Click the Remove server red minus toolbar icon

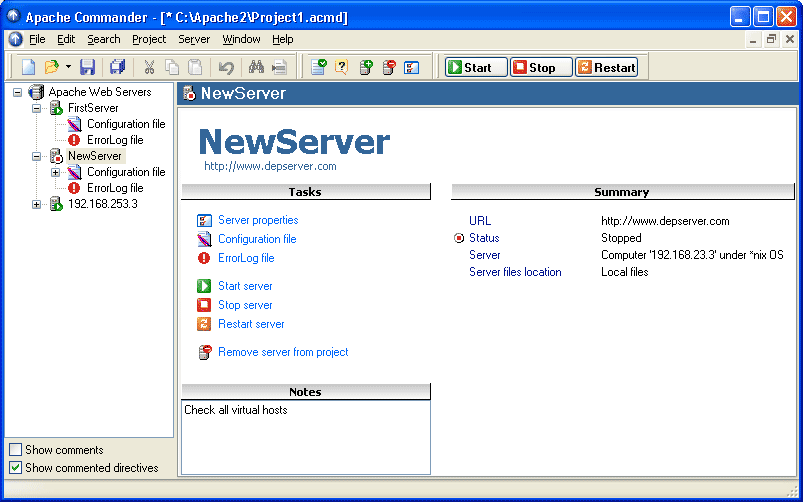point(389,67)
